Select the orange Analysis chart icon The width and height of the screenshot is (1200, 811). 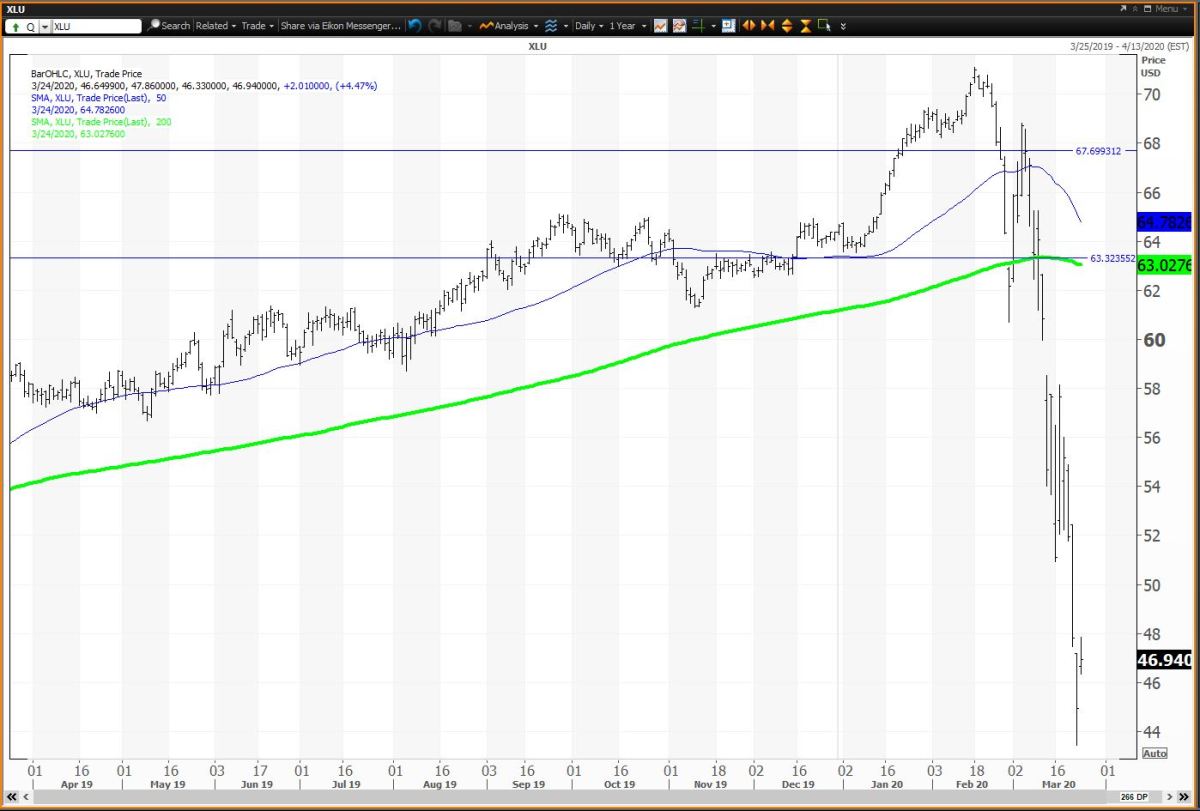[487, 25]
